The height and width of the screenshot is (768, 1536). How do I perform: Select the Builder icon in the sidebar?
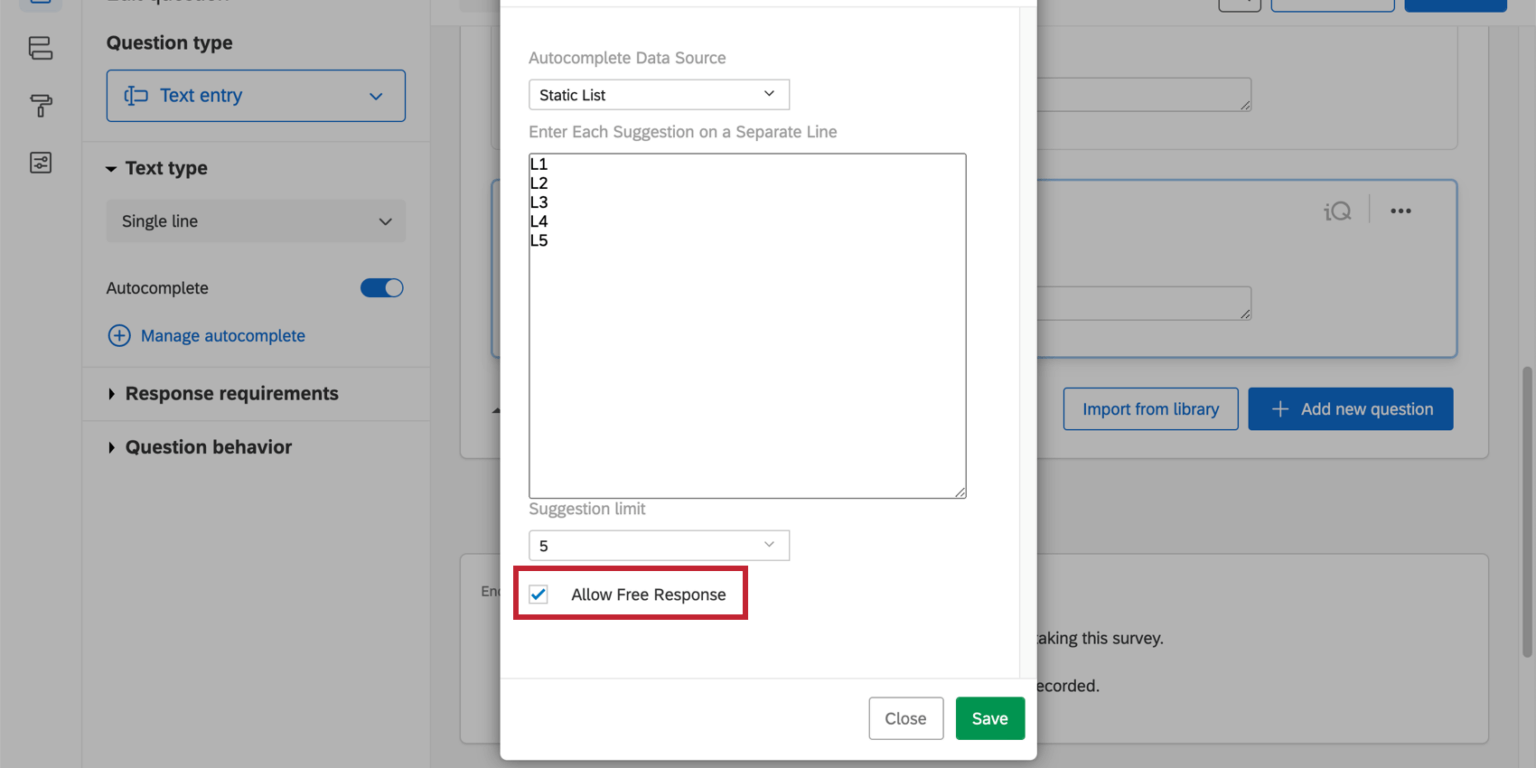41,6
